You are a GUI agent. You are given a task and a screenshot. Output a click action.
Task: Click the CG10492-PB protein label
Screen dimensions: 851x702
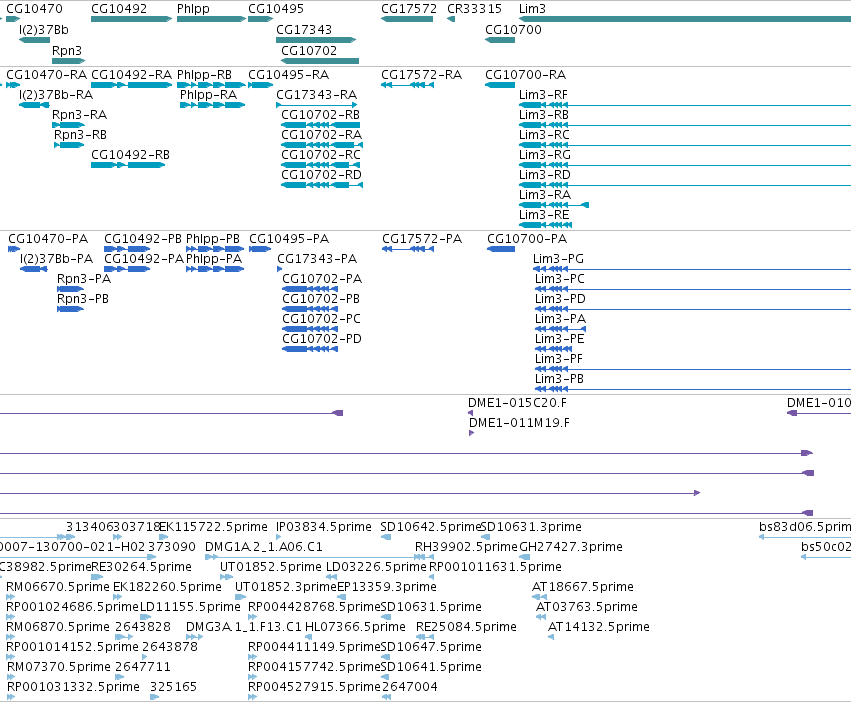143,239
